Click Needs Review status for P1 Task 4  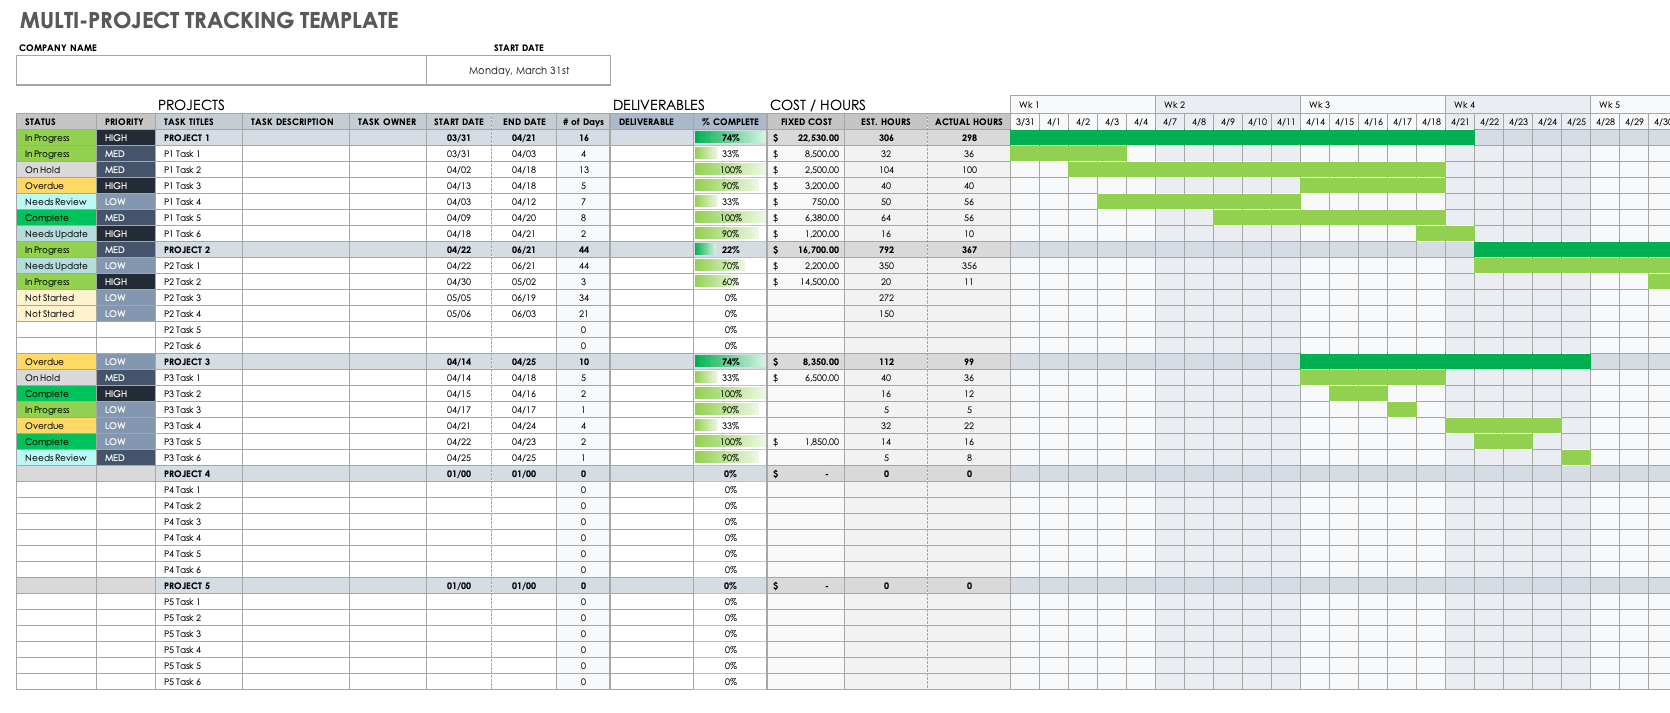click(x=56, y=202)
